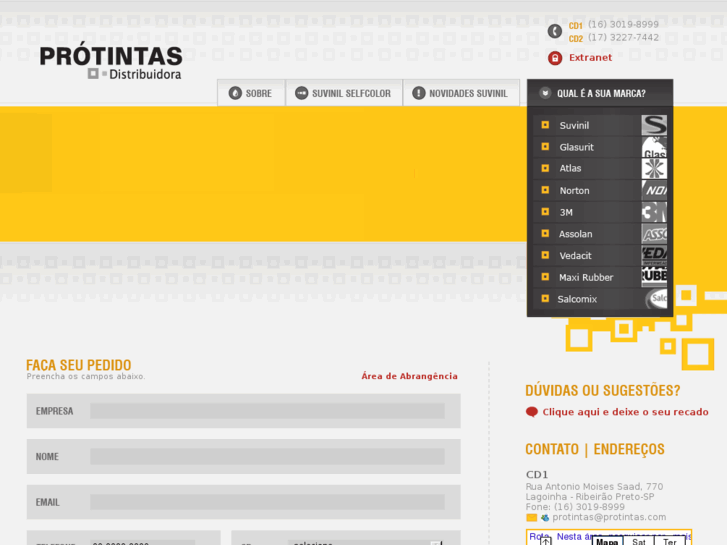Collapse the Qual é a sua marca dropdown

(599, 93)
